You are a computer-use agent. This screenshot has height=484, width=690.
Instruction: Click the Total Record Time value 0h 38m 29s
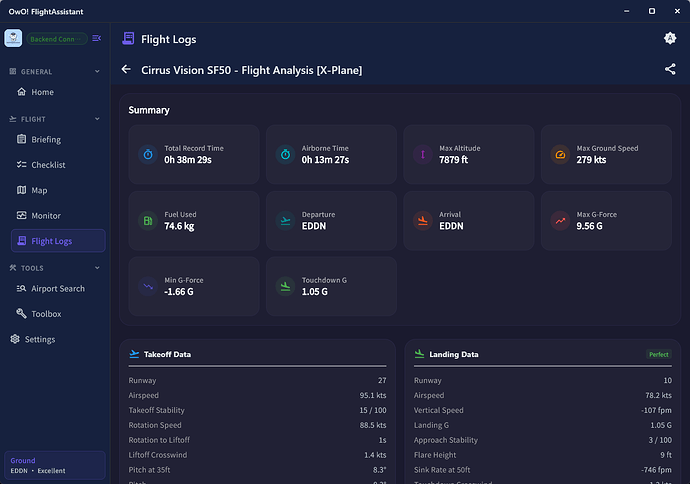point(188,160)
